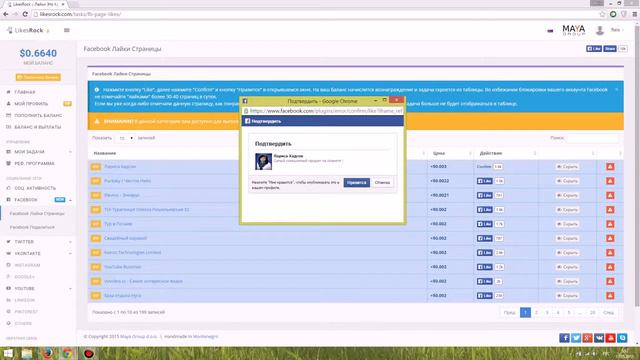Viewport: 640px width, 360px height.
Task: Click the VK social icon in footer
Action: tap(599, 338)
